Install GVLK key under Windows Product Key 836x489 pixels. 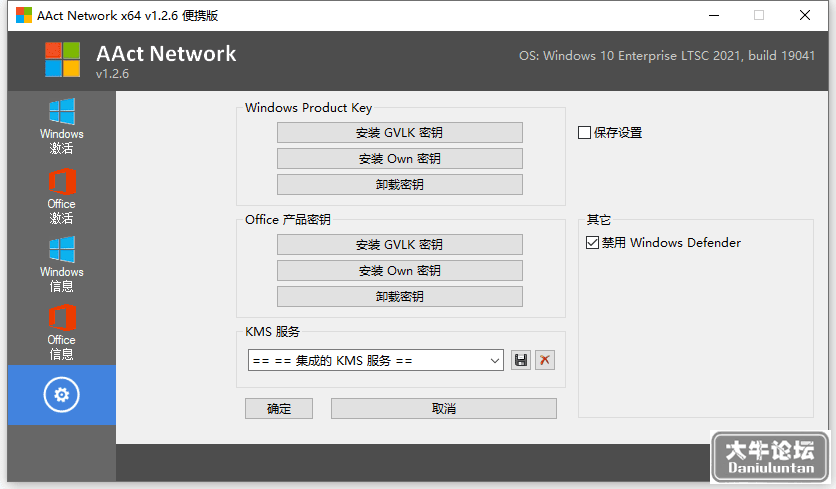(x=400, y=133)
